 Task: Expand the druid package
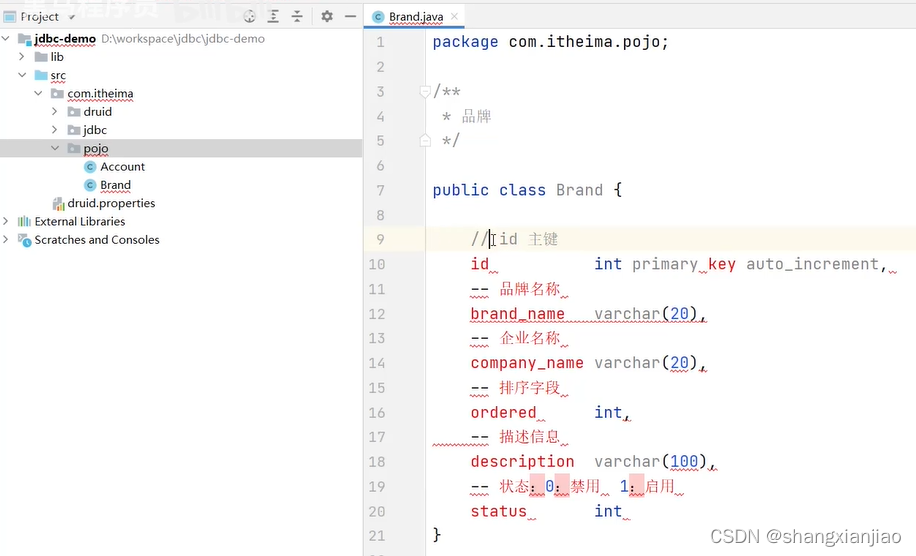(54, 111)
